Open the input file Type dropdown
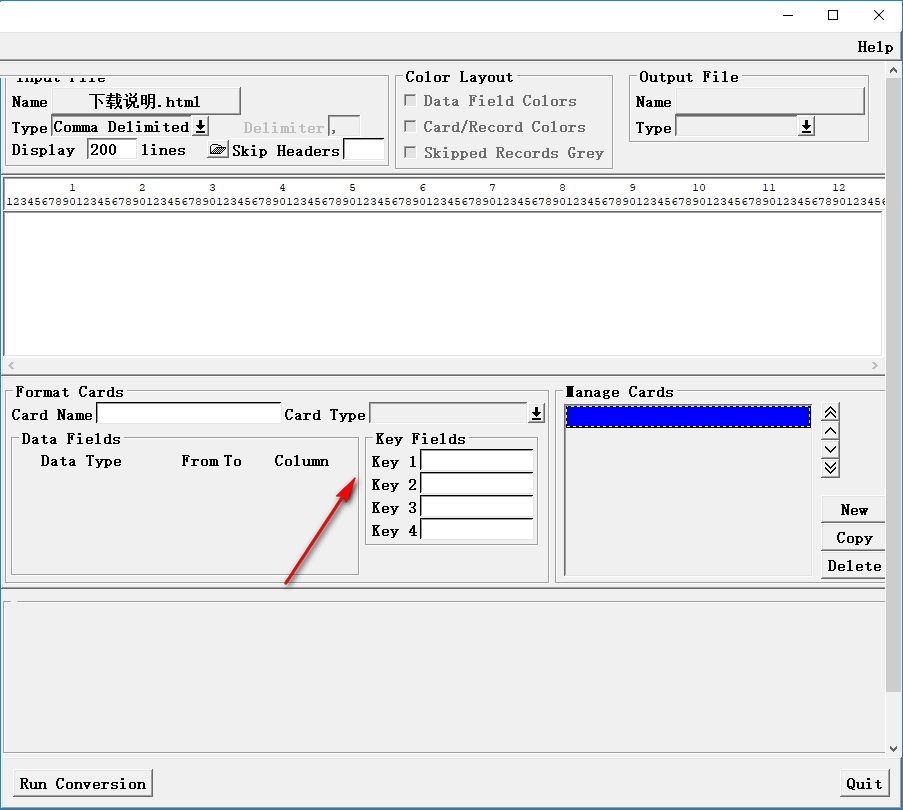 point(200,127)
